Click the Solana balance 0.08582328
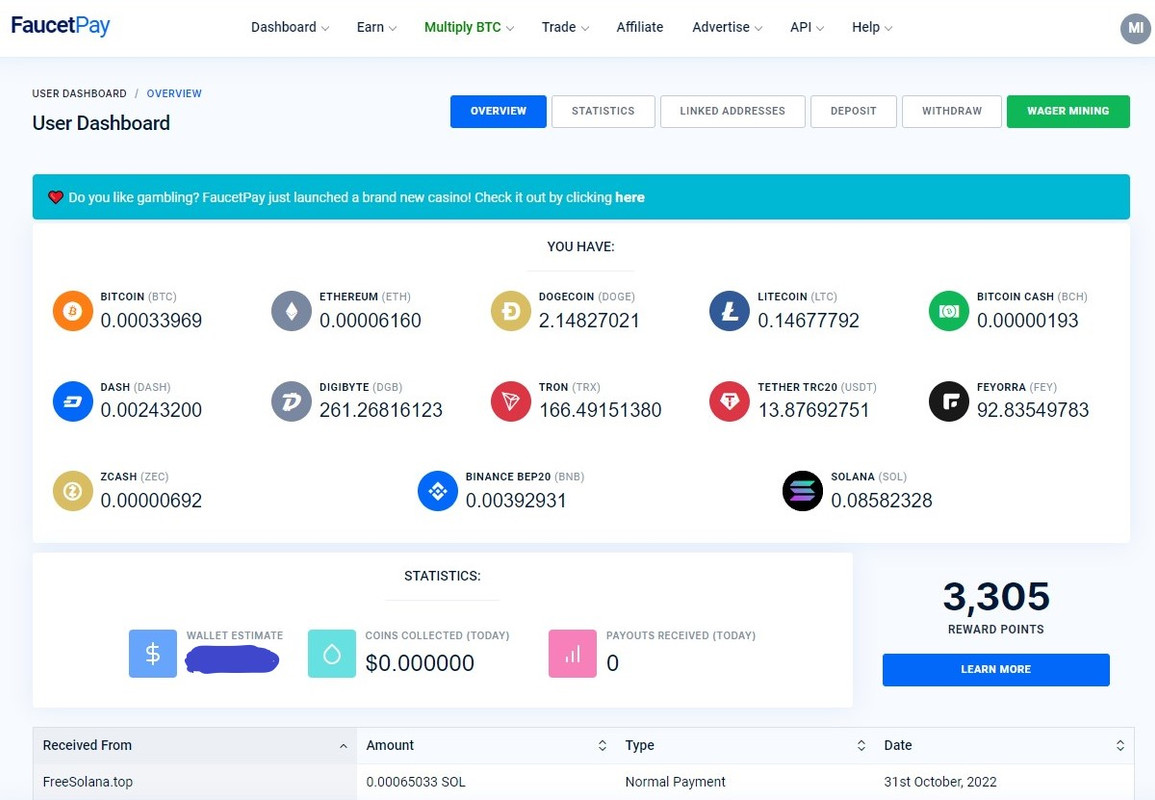 (882, 501)
